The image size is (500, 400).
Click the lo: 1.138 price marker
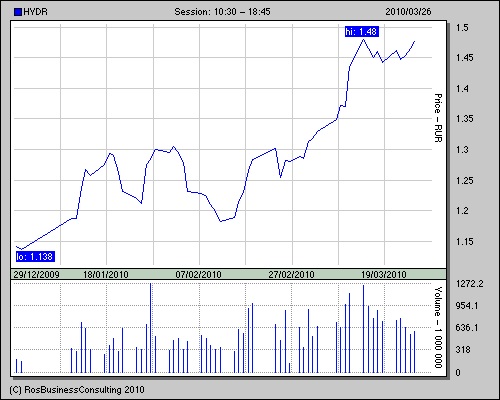[x=35, y=257]
